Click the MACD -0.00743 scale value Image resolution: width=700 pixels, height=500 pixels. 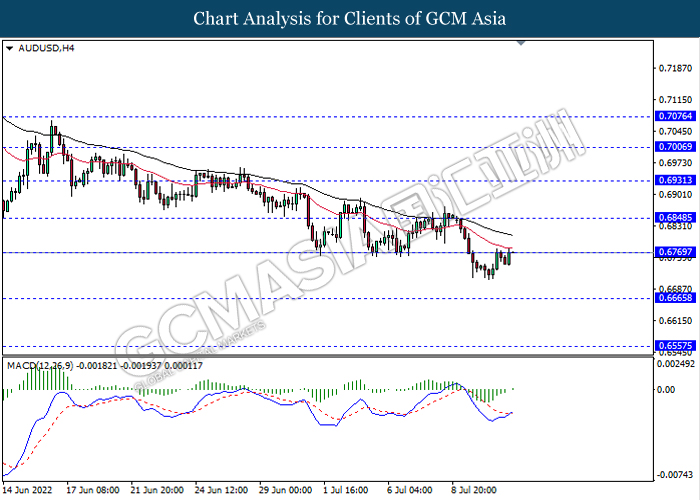pyautogui.click(x=677, y=475)
